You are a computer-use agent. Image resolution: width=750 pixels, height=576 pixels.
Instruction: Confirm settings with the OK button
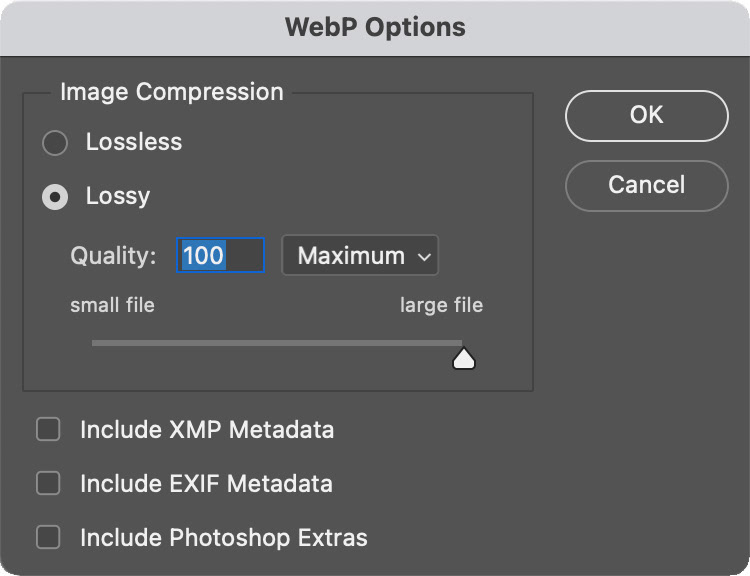[x=646, y=115]
